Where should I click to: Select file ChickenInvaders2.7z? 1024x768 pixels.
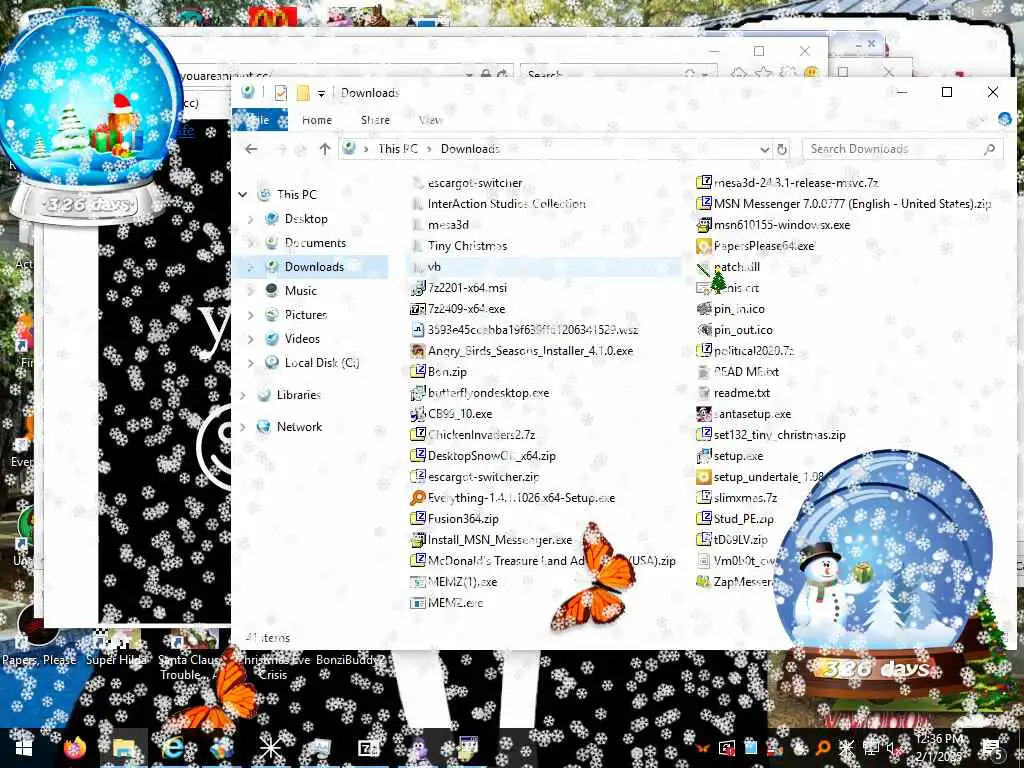481,434
